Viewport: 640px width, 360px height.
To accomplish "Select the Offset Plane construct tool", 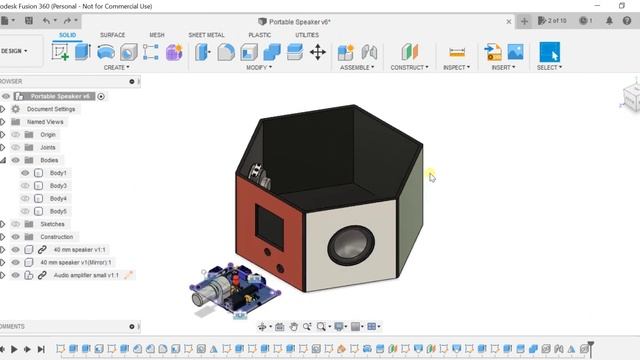I will tap(409, 52).
